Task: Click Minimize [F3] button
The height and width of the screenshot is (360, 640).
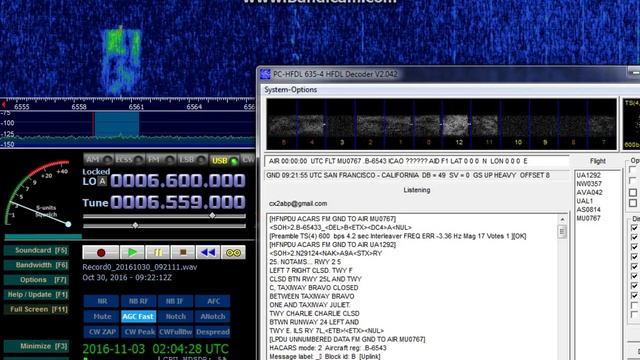Action: (x=36, y=346)
